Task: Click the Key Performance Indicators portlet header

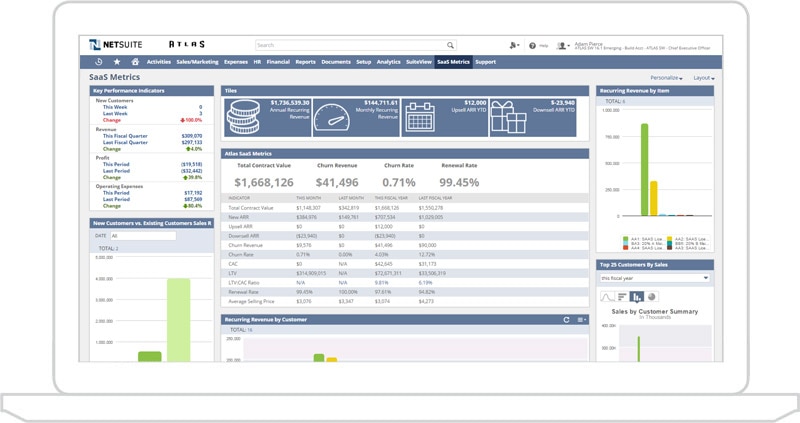Action: pyautogui.click(x=152, y=91)
